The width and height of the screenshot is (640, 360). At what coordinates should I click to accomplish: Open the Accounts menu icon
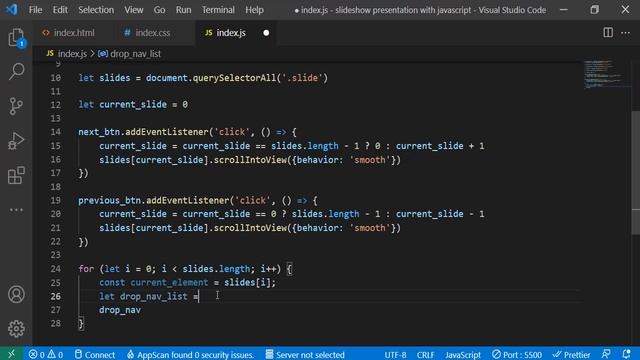(x=16, y=294)
